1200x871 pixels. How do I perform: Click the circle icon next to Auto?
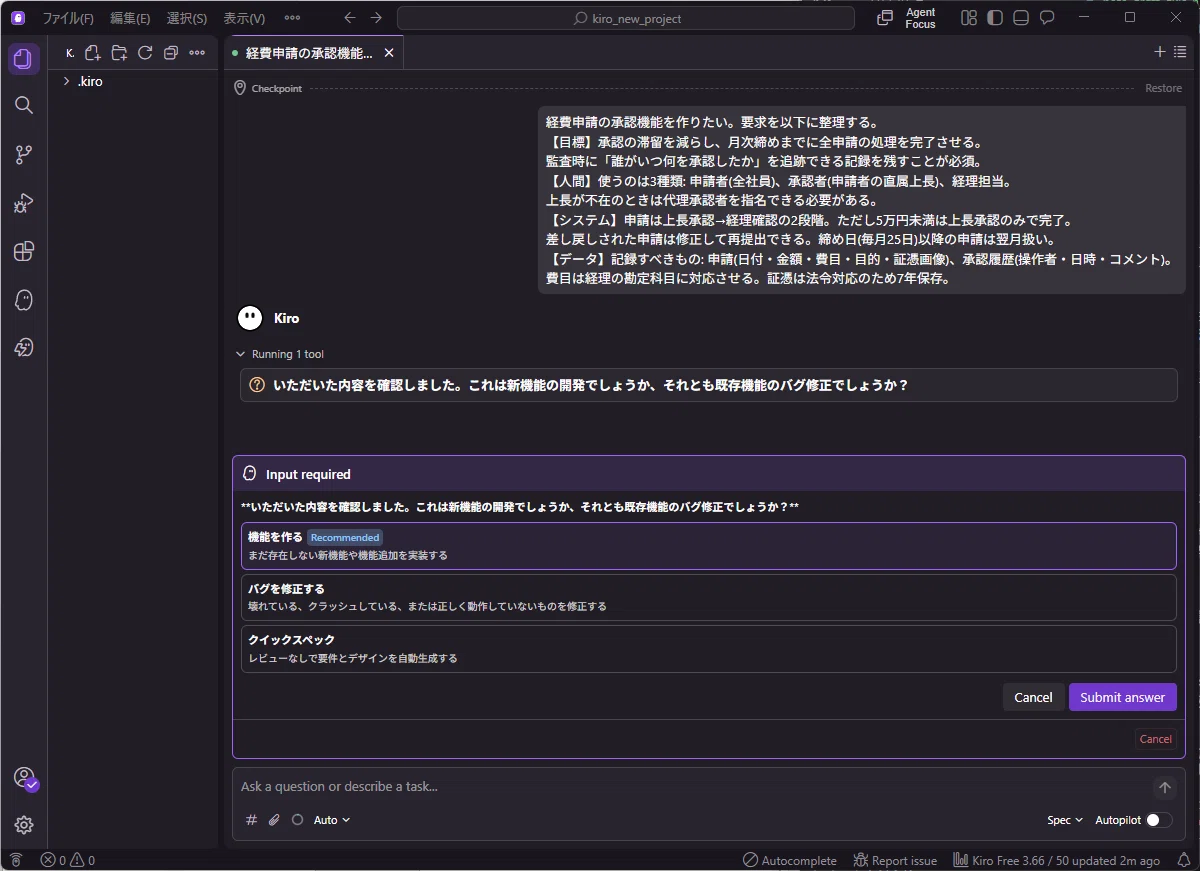297,820
